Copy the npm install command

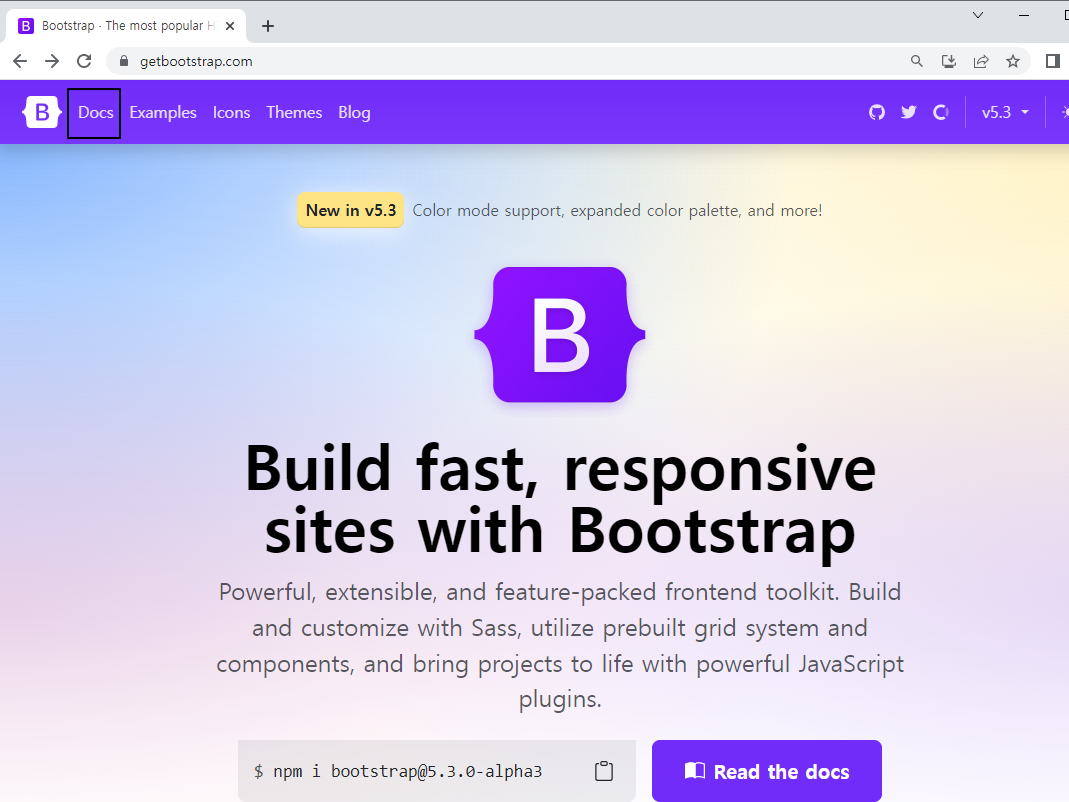click(x=604, y=771)
